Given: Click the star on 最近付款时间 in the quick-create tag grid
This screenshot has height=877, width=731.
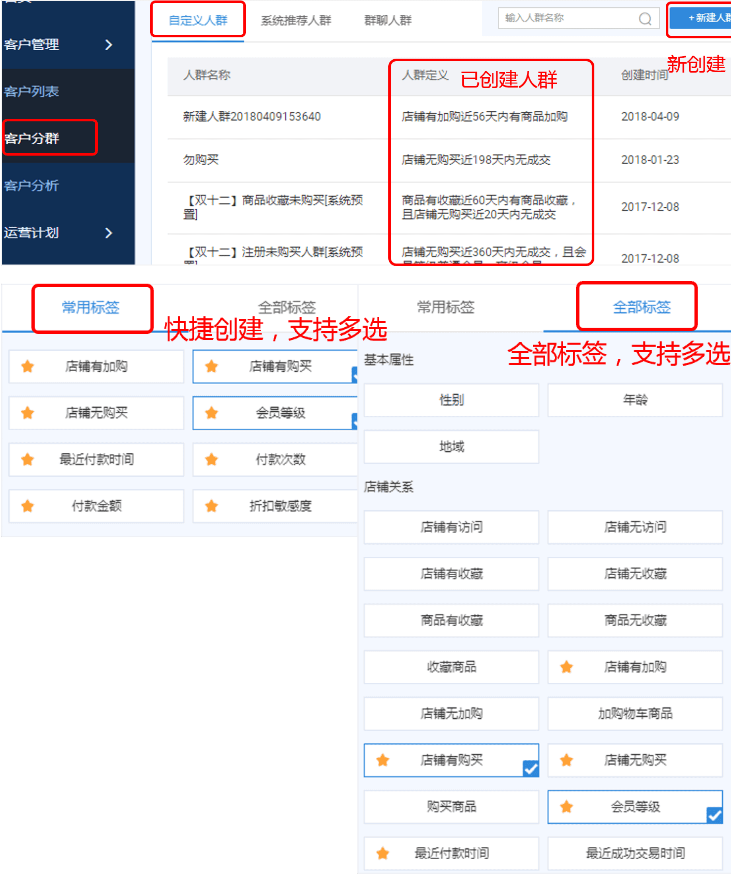Looking at the screenshot, I should pyautogui.click(x=27, y=460).
